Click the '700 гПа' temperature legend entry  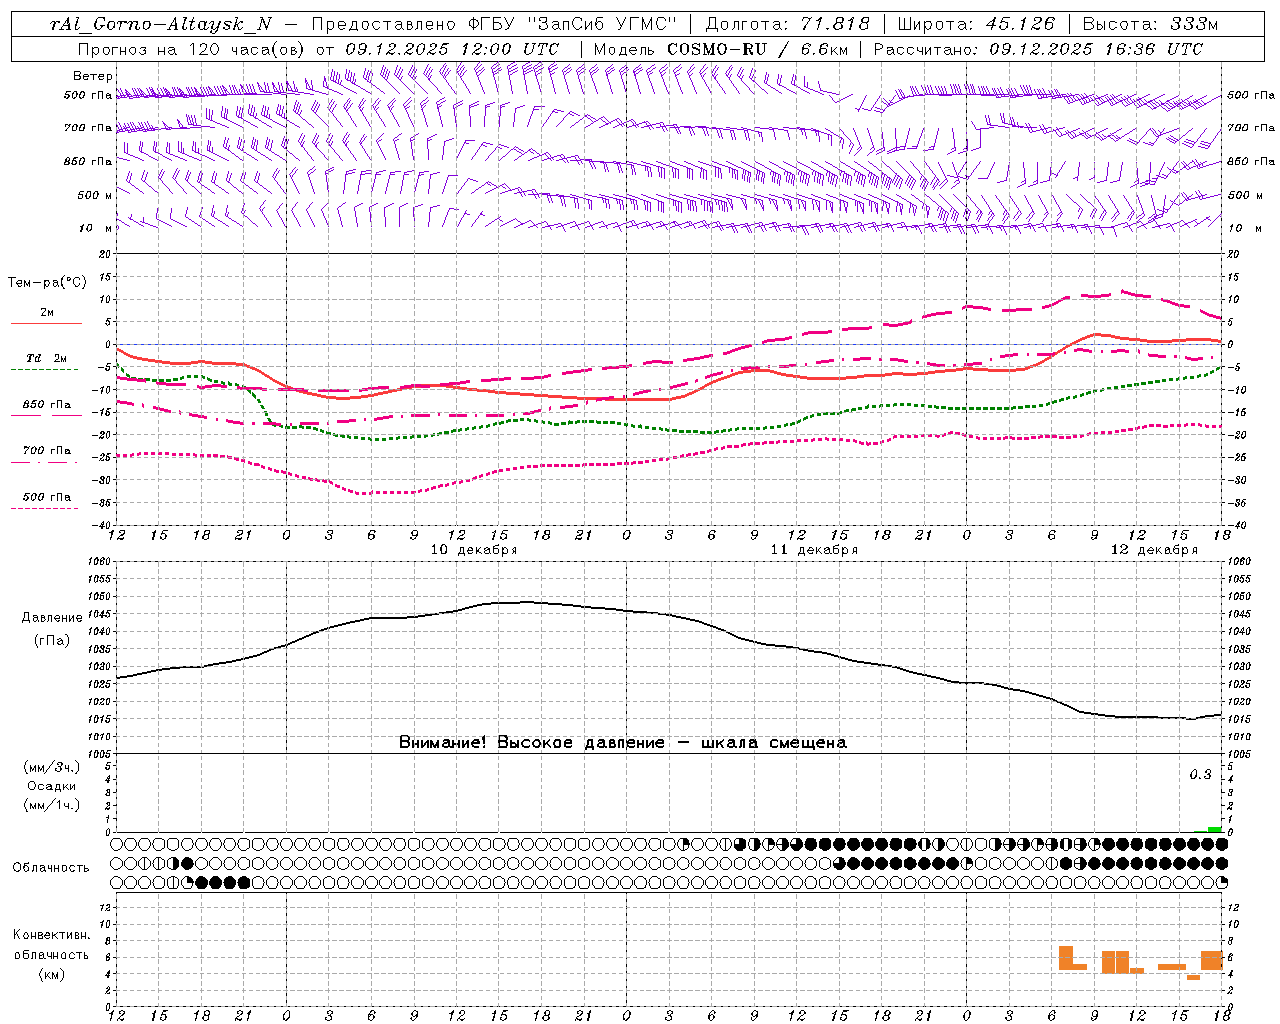pyautogui.click(x=46, y=455)
